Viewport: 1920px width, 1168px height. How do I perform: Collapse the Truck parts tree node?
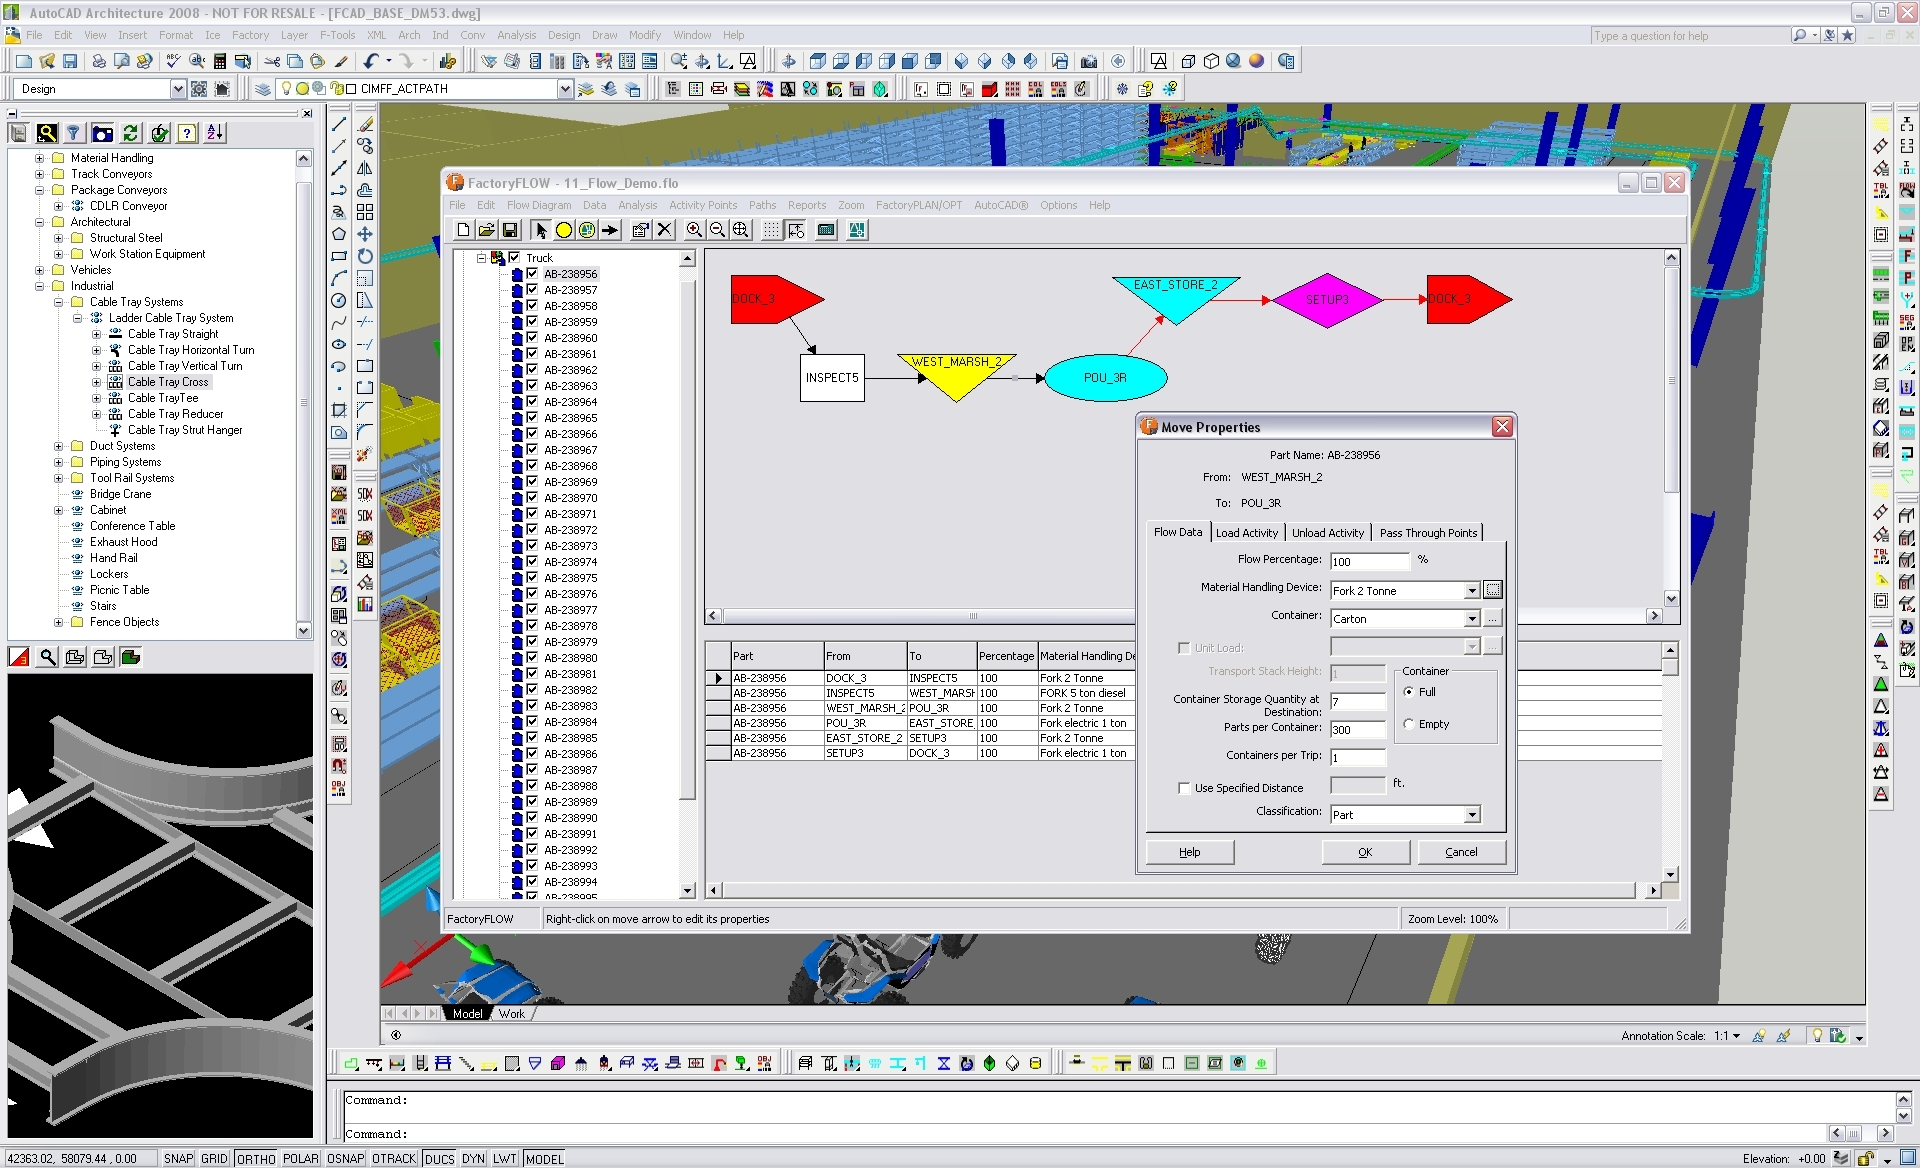481,257
